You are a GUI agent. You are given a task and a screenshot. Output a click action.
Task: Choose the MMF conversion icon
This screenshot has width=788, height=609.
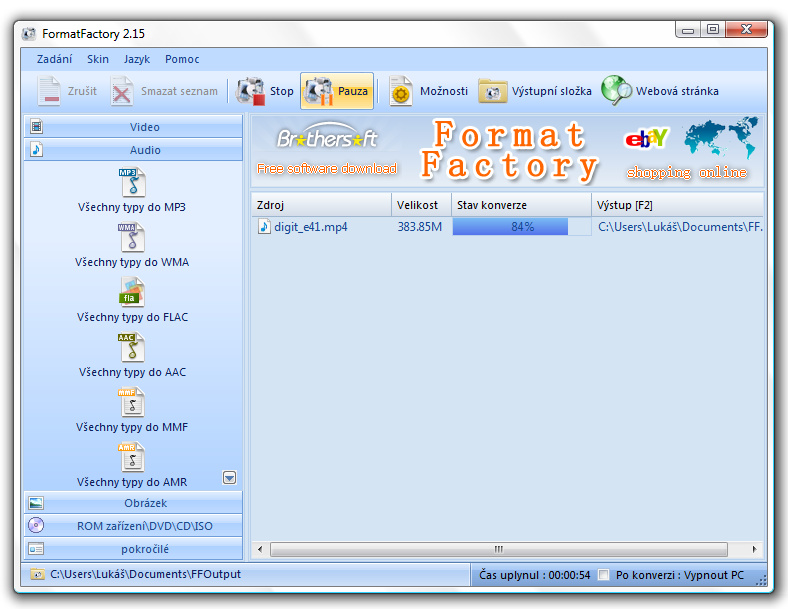pyautogui.click(x=133, y=402)
